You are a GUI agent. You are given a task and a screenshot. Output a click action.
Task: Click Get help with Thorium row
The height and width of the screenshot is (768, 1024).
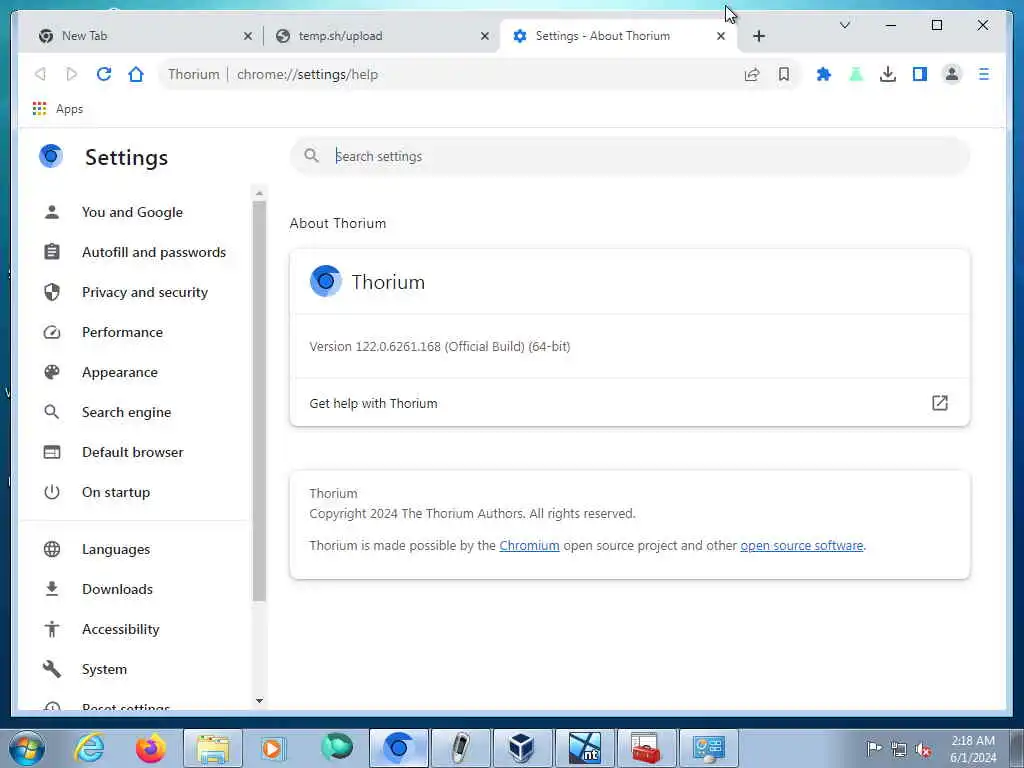pos(630,403)
